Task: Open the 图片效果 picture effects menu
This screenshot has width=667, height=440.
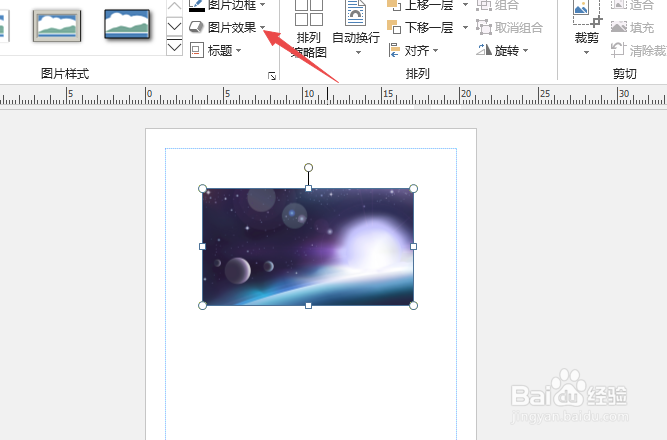Action: point(228,28)
